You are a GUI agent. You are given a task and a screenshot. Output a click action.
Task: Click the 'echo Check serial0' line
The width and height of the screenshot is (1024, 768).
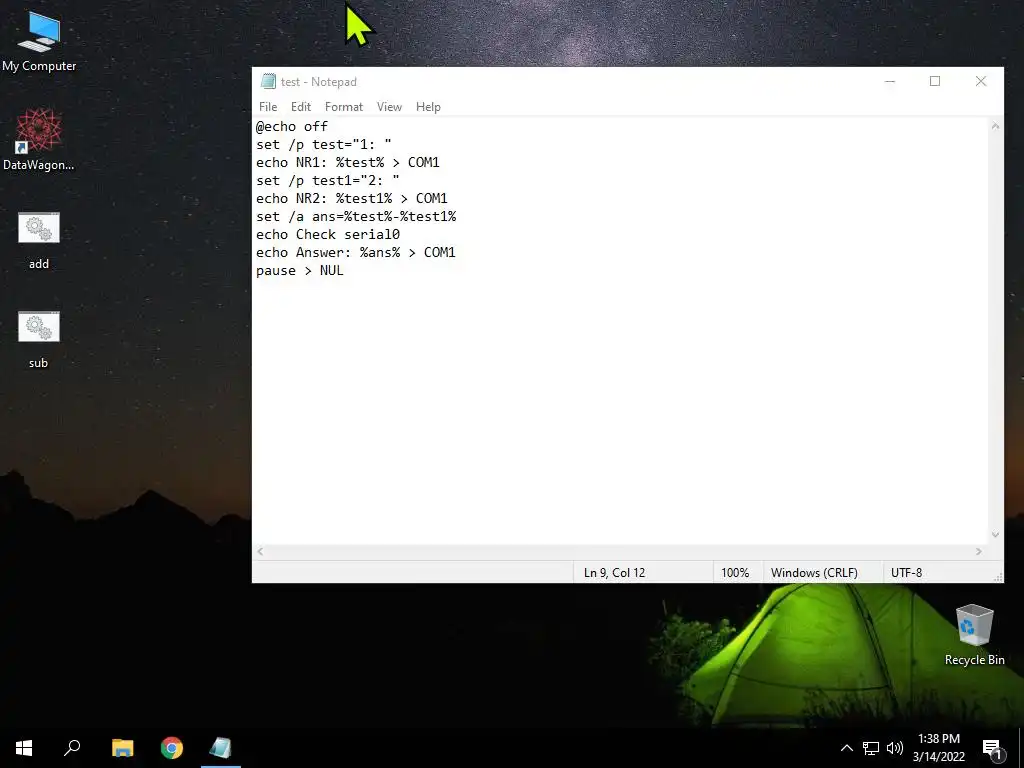click(x=328, y=234)
